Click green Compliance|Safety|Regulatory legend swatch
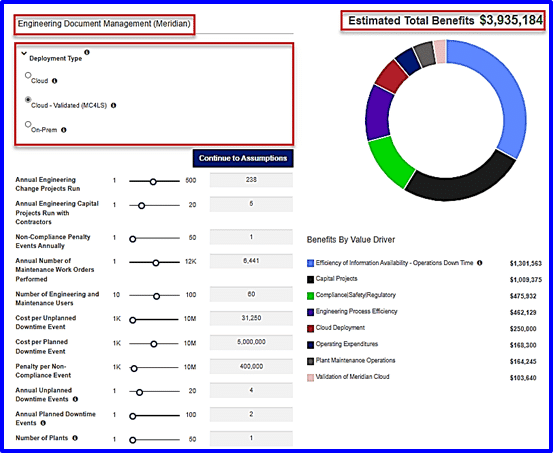This screenshot has height=453, width=553. click(x=310, y=296)
